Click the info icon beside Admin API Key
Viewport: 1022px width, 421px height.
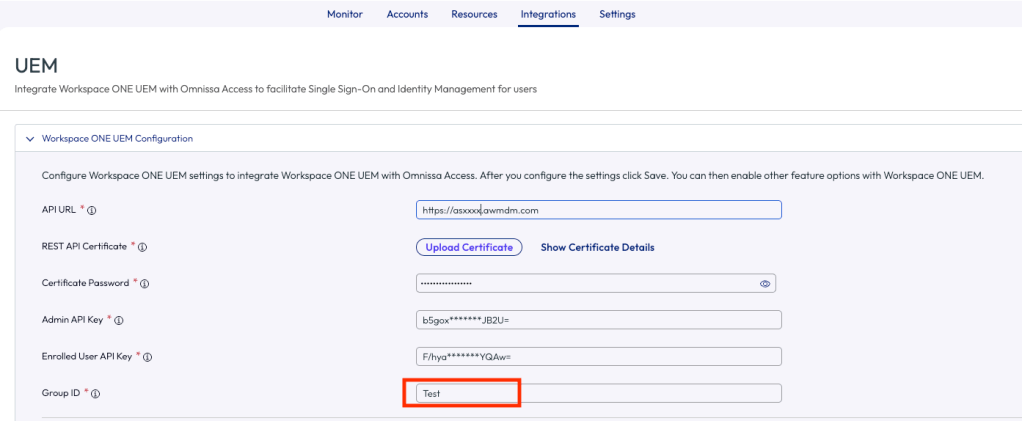(119, 320)
